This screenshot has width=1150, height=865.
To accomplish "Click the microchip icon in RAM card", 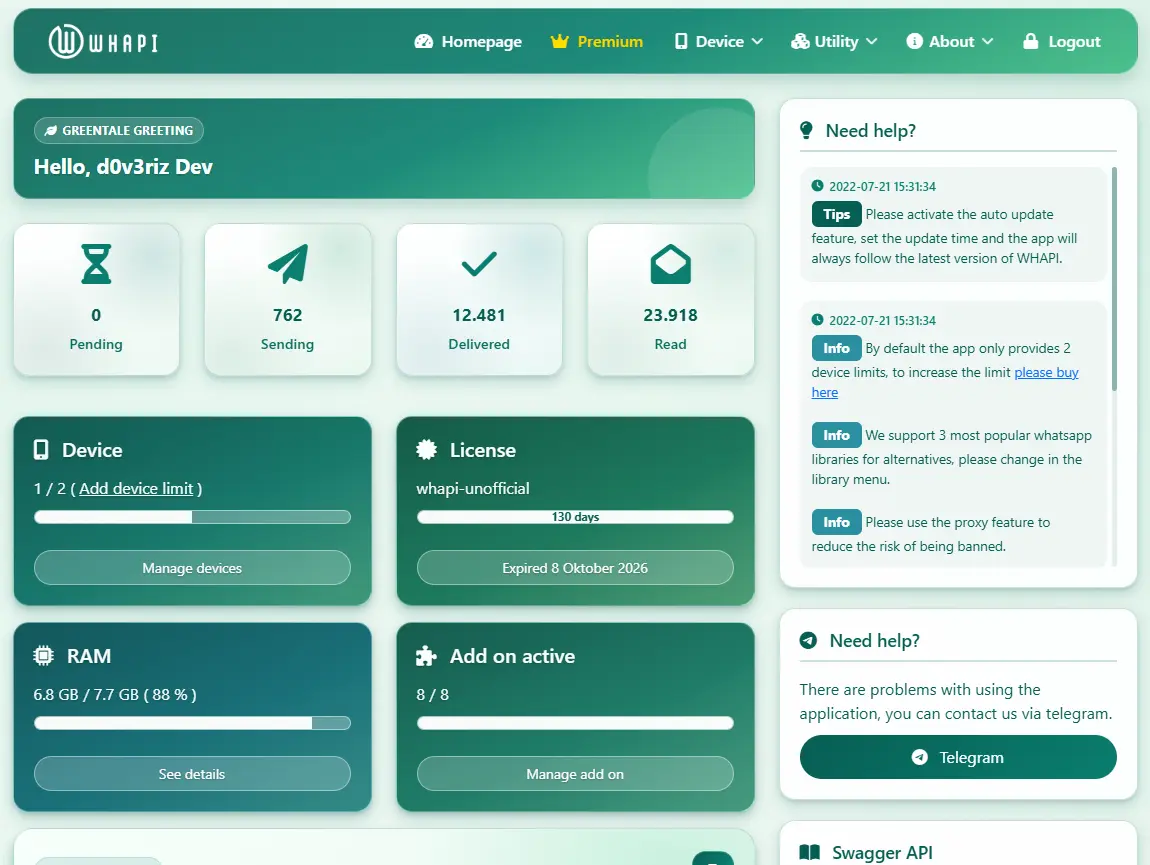I will point(43,656).
